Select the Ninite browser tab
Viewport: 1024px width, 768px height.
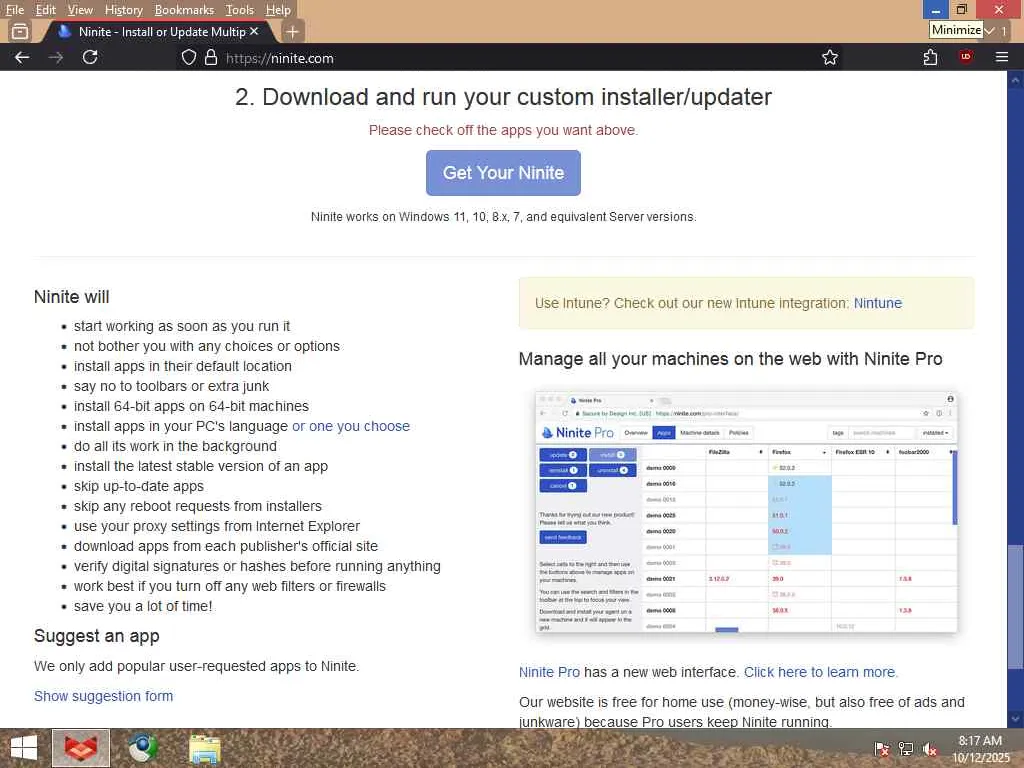(157, 31)
